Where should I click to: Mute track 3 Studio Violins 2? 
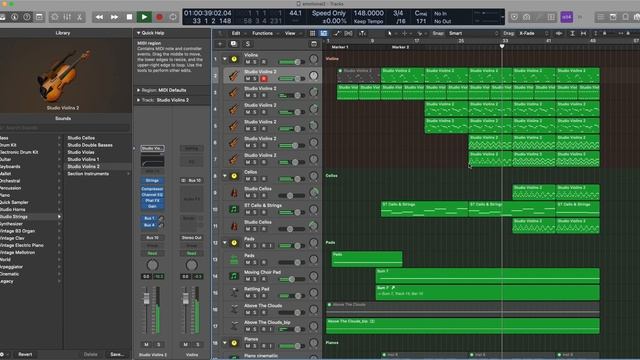[x=248, y=96]
